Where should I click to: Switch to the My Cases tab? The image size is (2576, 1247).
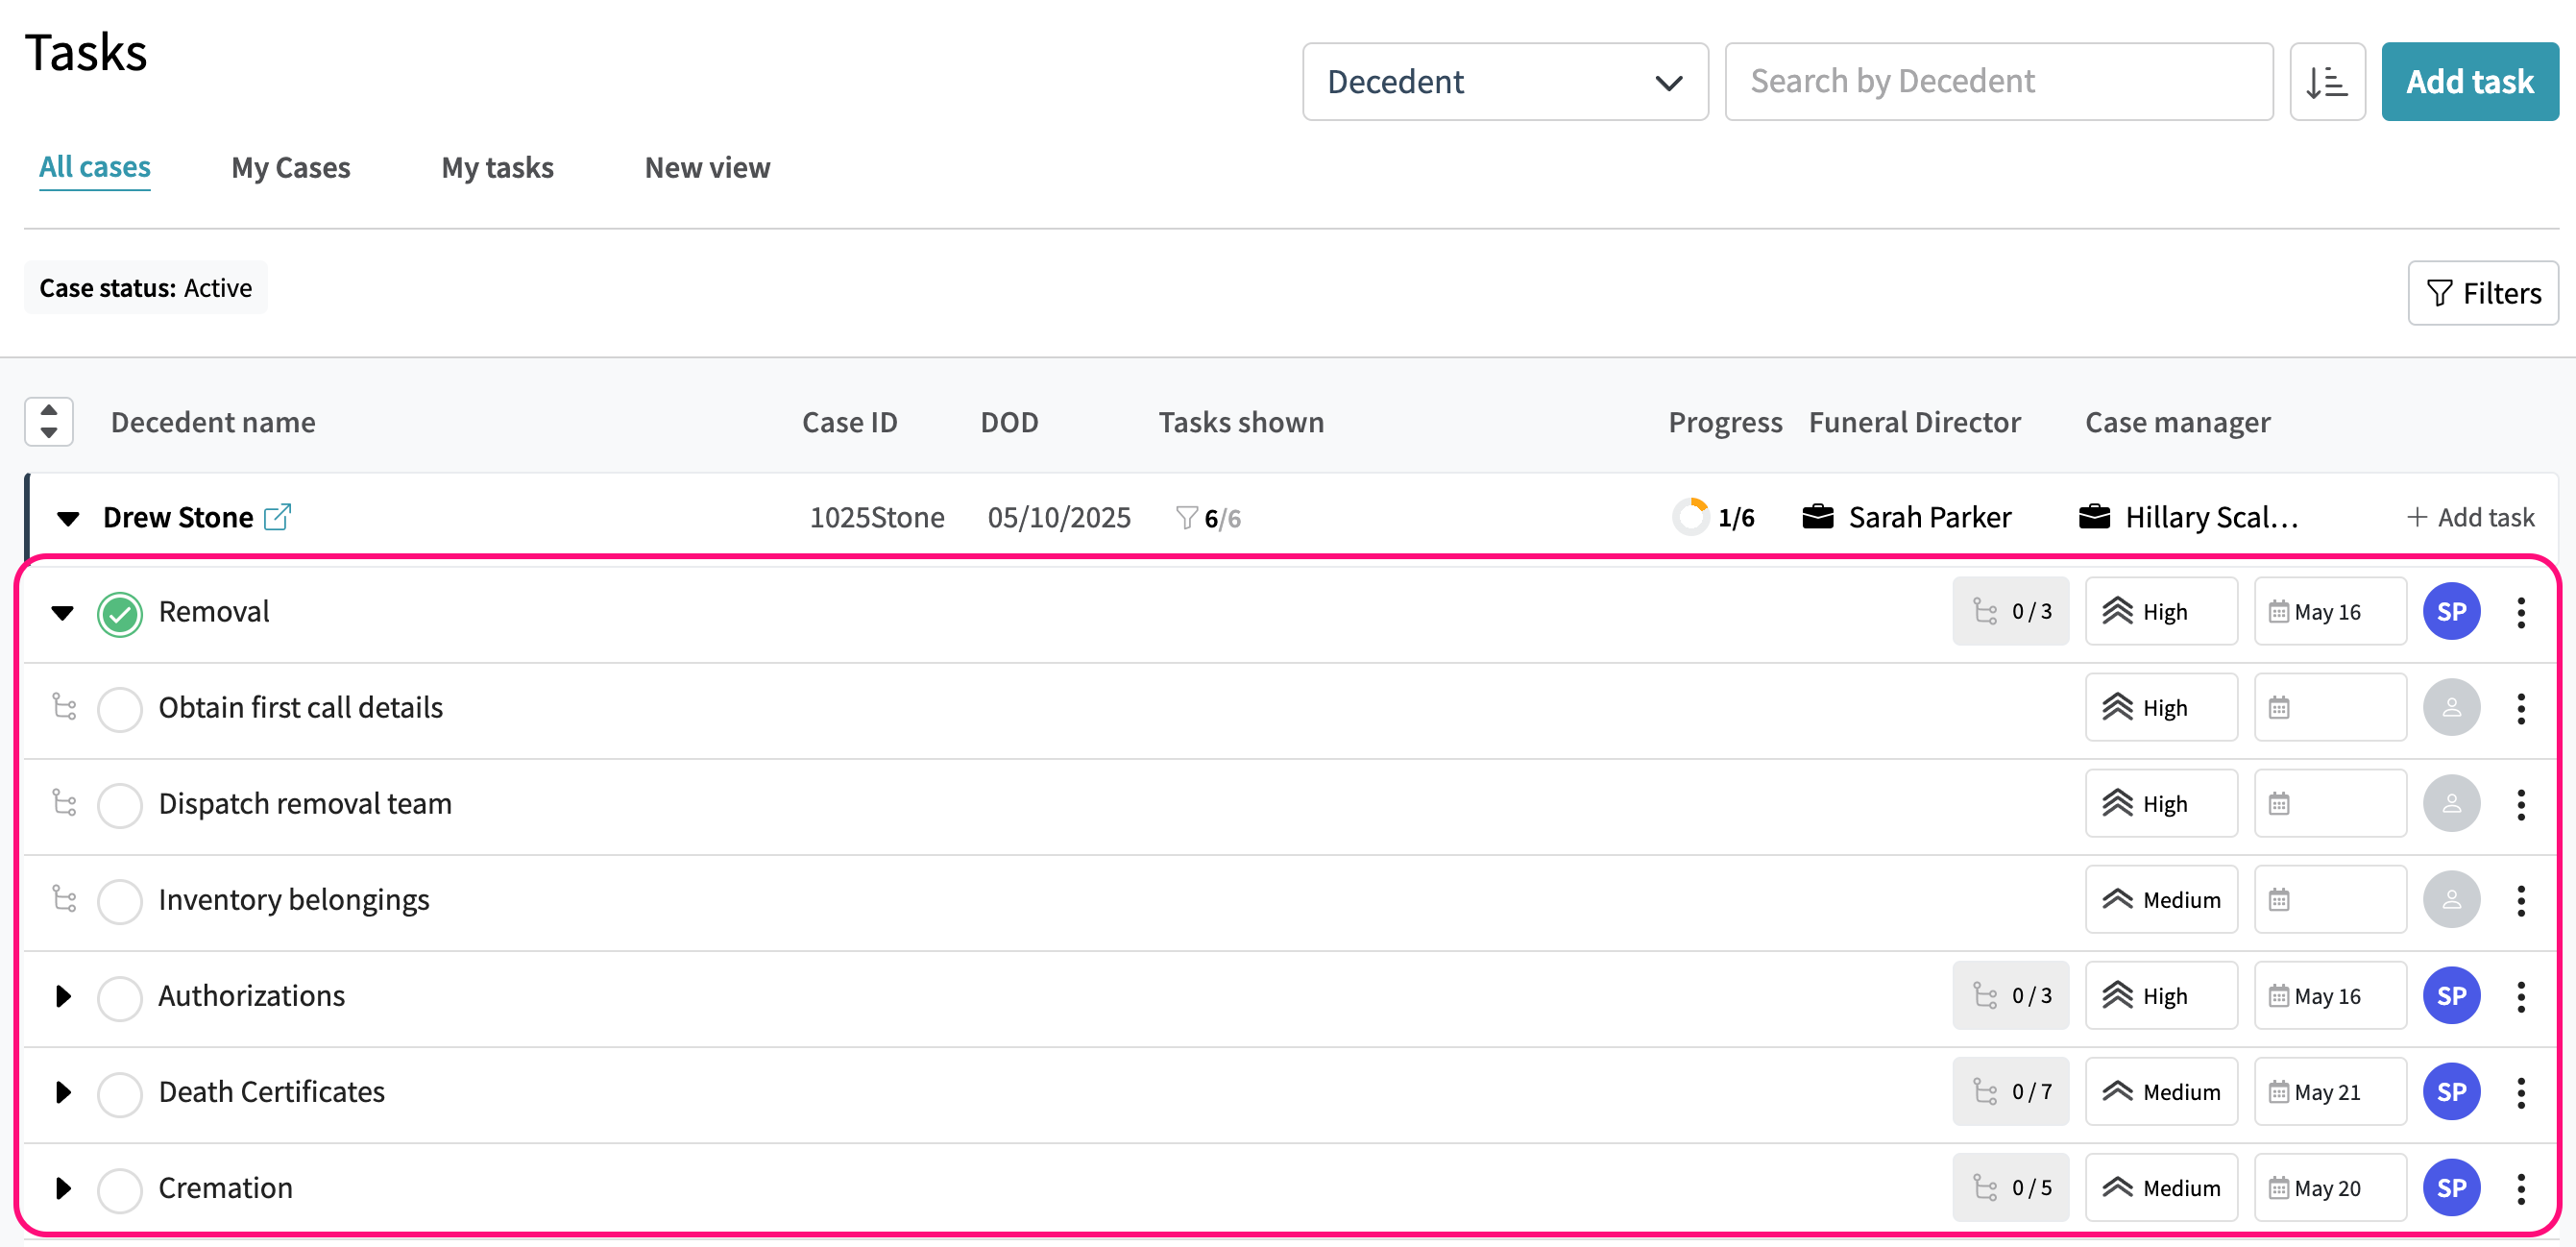[290, 168]
